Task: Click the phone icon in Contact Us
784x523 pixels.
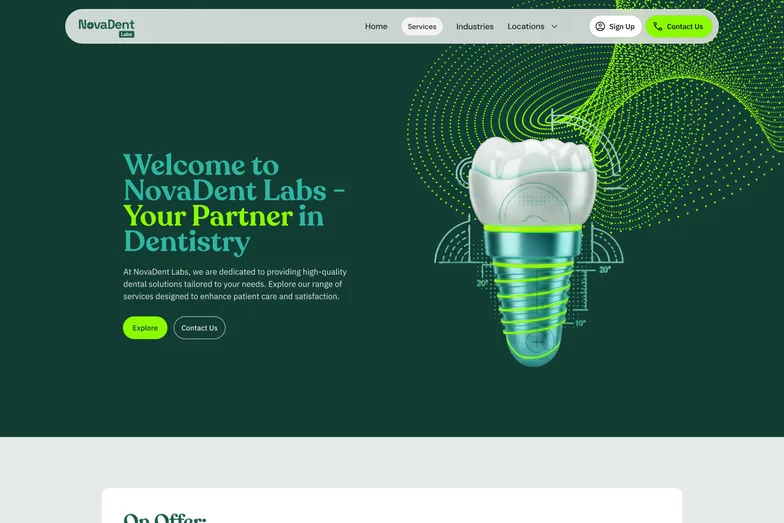Action: [658, 26]
